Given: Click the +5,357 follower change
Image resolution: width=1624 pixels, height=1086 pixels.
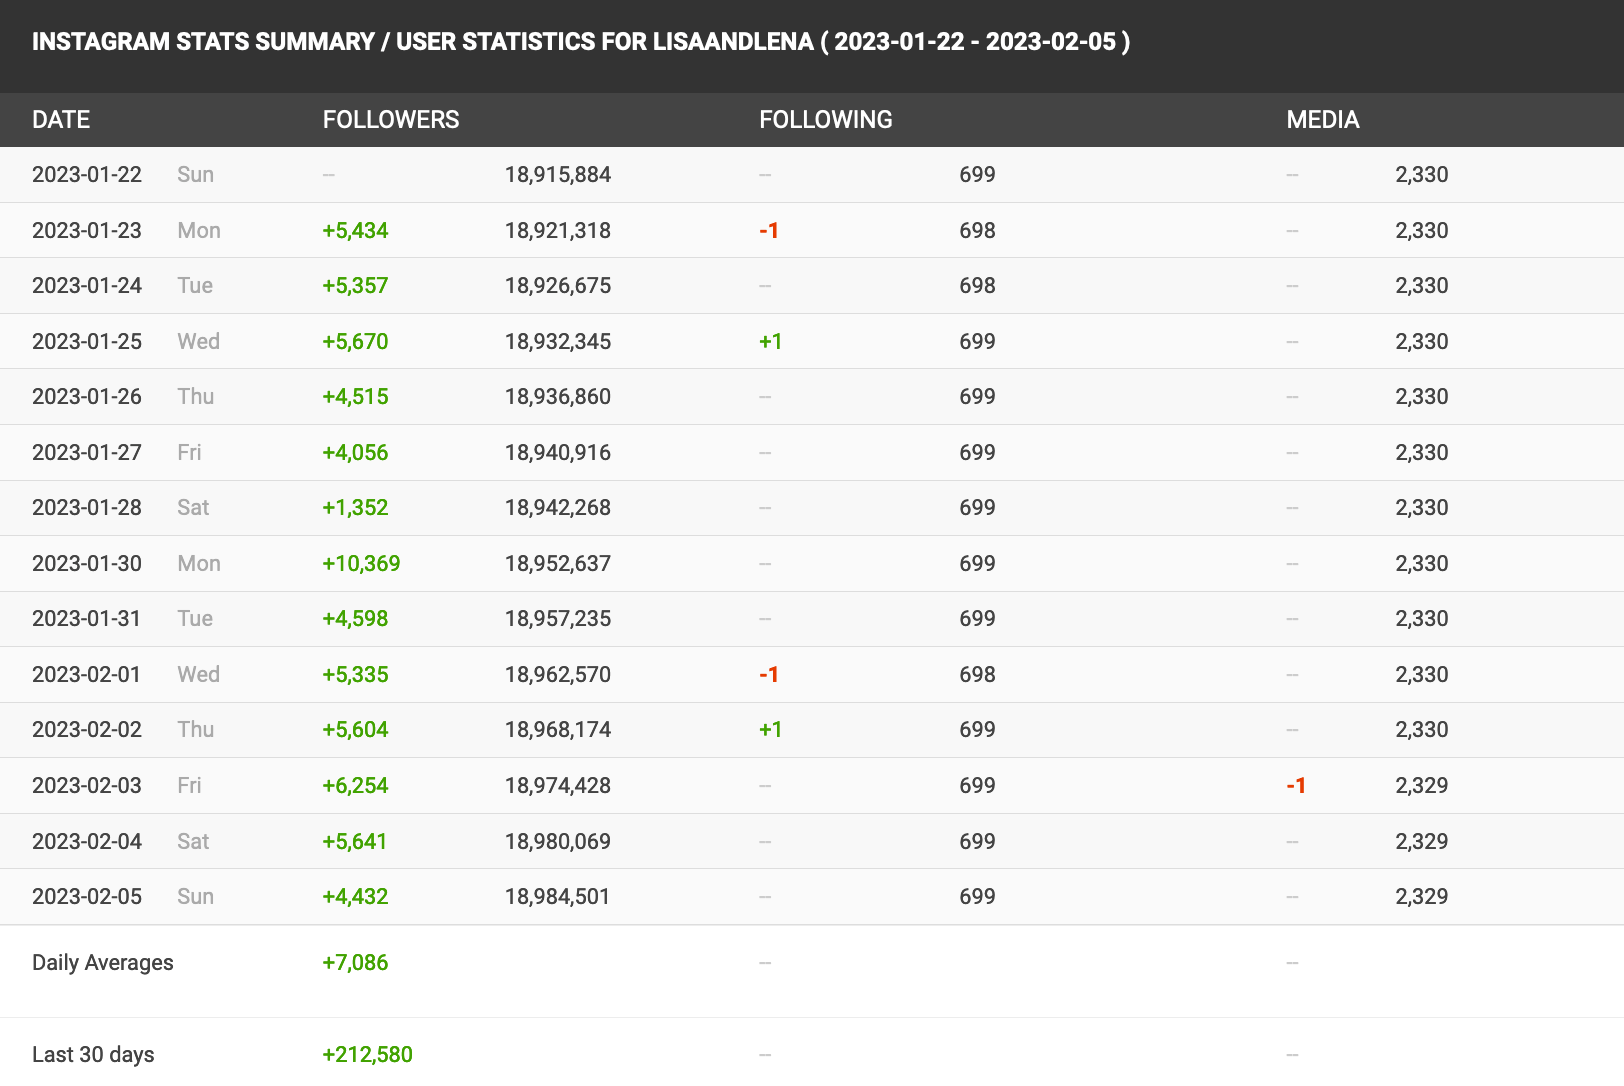Looking at the screenshot, I should 355,286.
